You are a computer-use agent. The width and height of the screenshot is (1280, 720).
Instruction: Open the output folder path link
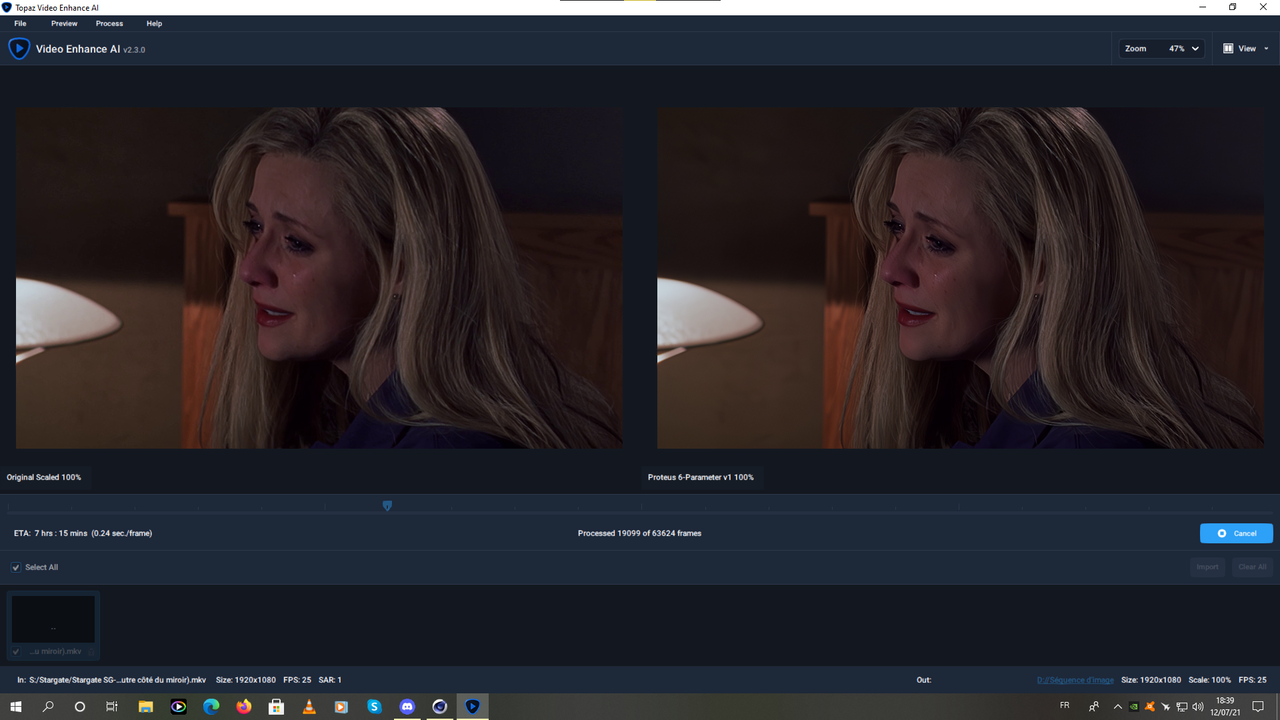[1075, 680]
